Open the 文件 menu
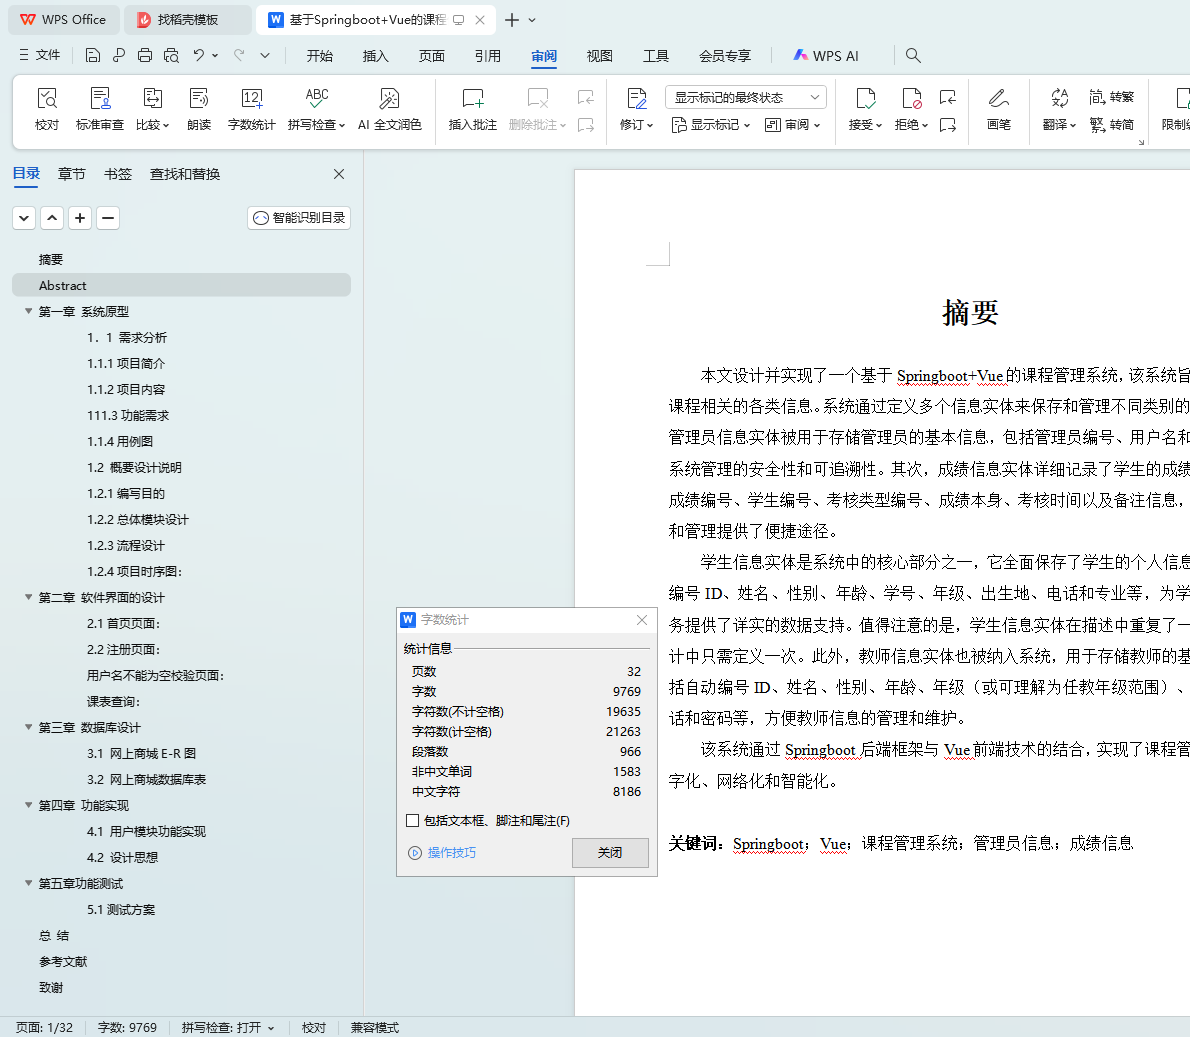 tap(39, 55)
